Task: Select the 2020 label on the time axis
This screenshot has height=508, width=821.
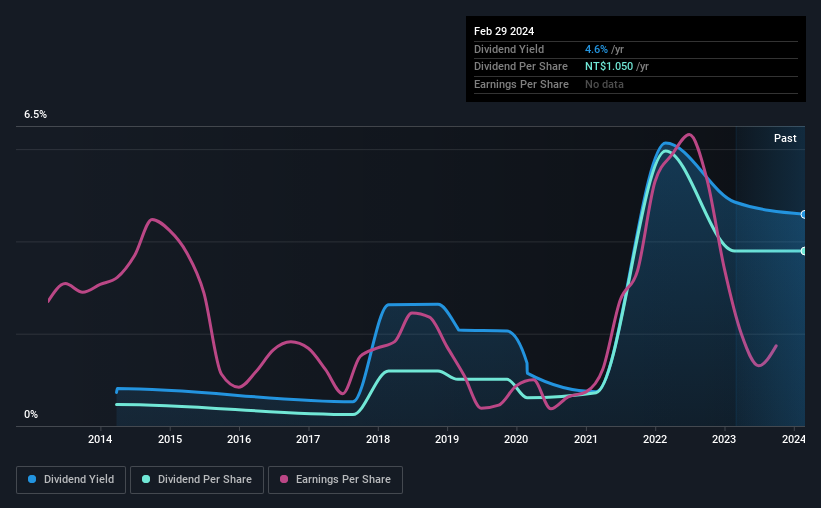Action: click(516, 439)
